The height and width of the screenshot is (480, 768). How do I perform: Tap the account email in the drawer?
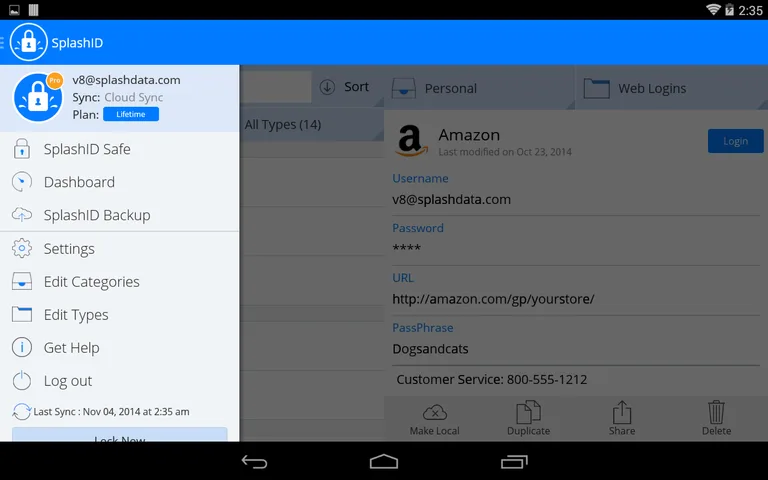coord(126,80)
